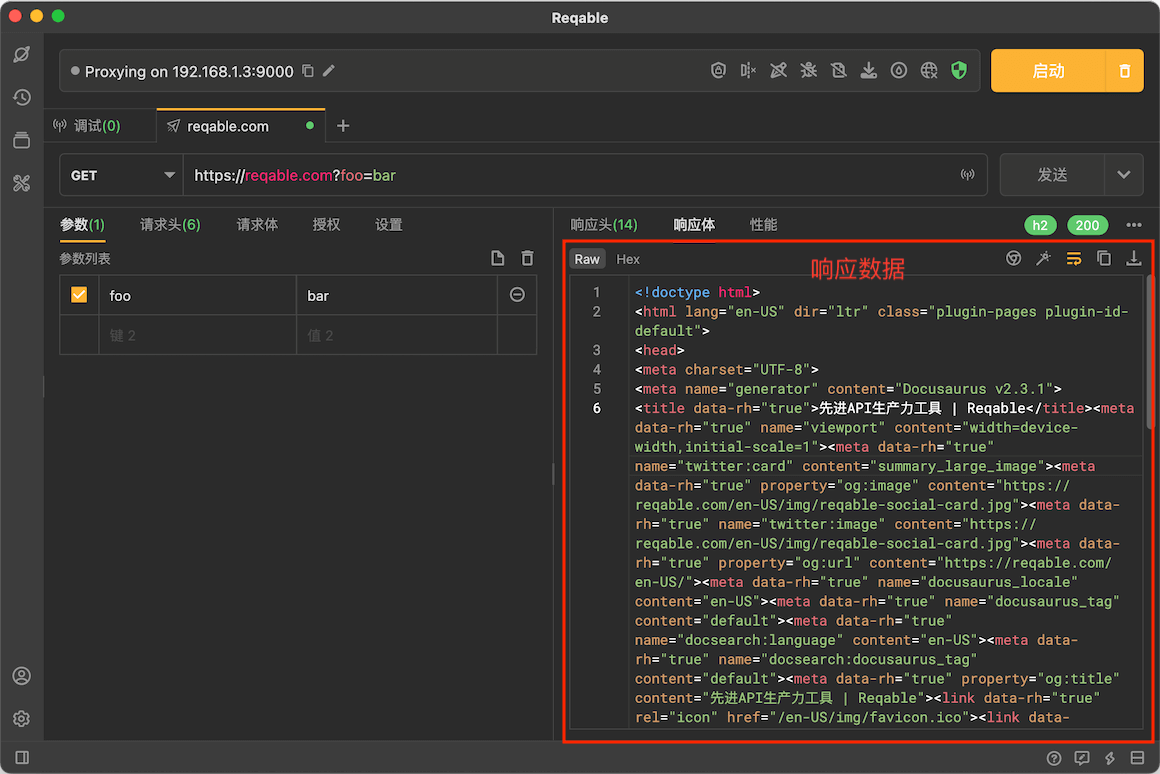Open the settings gear in sidebar
This screenshot has width=1160, height=774.
point(22,719)
